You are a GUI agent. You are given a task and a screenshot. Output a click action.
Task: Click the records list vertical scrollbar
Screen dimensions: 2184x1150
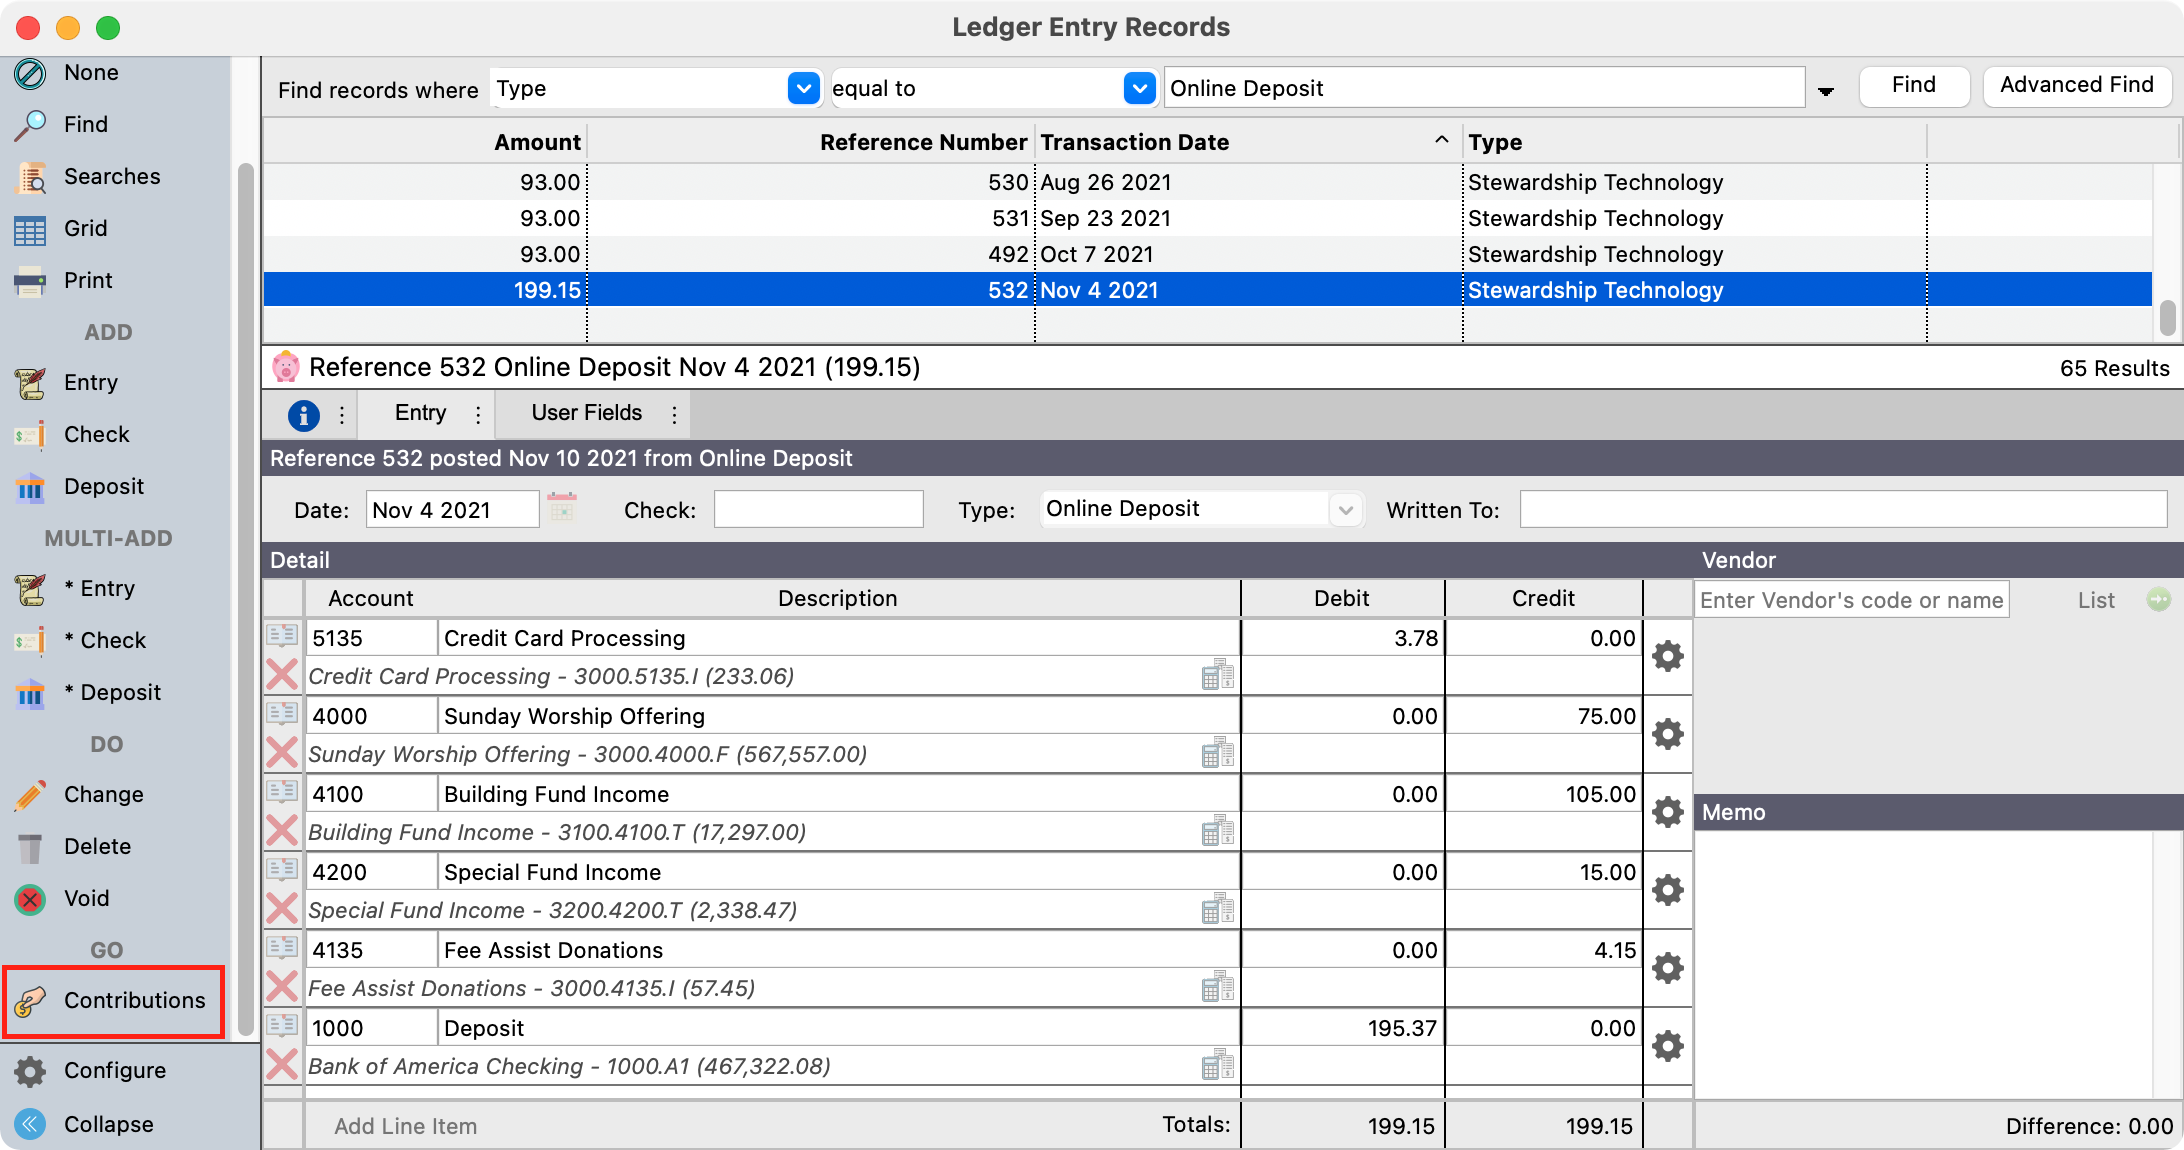2167,318
